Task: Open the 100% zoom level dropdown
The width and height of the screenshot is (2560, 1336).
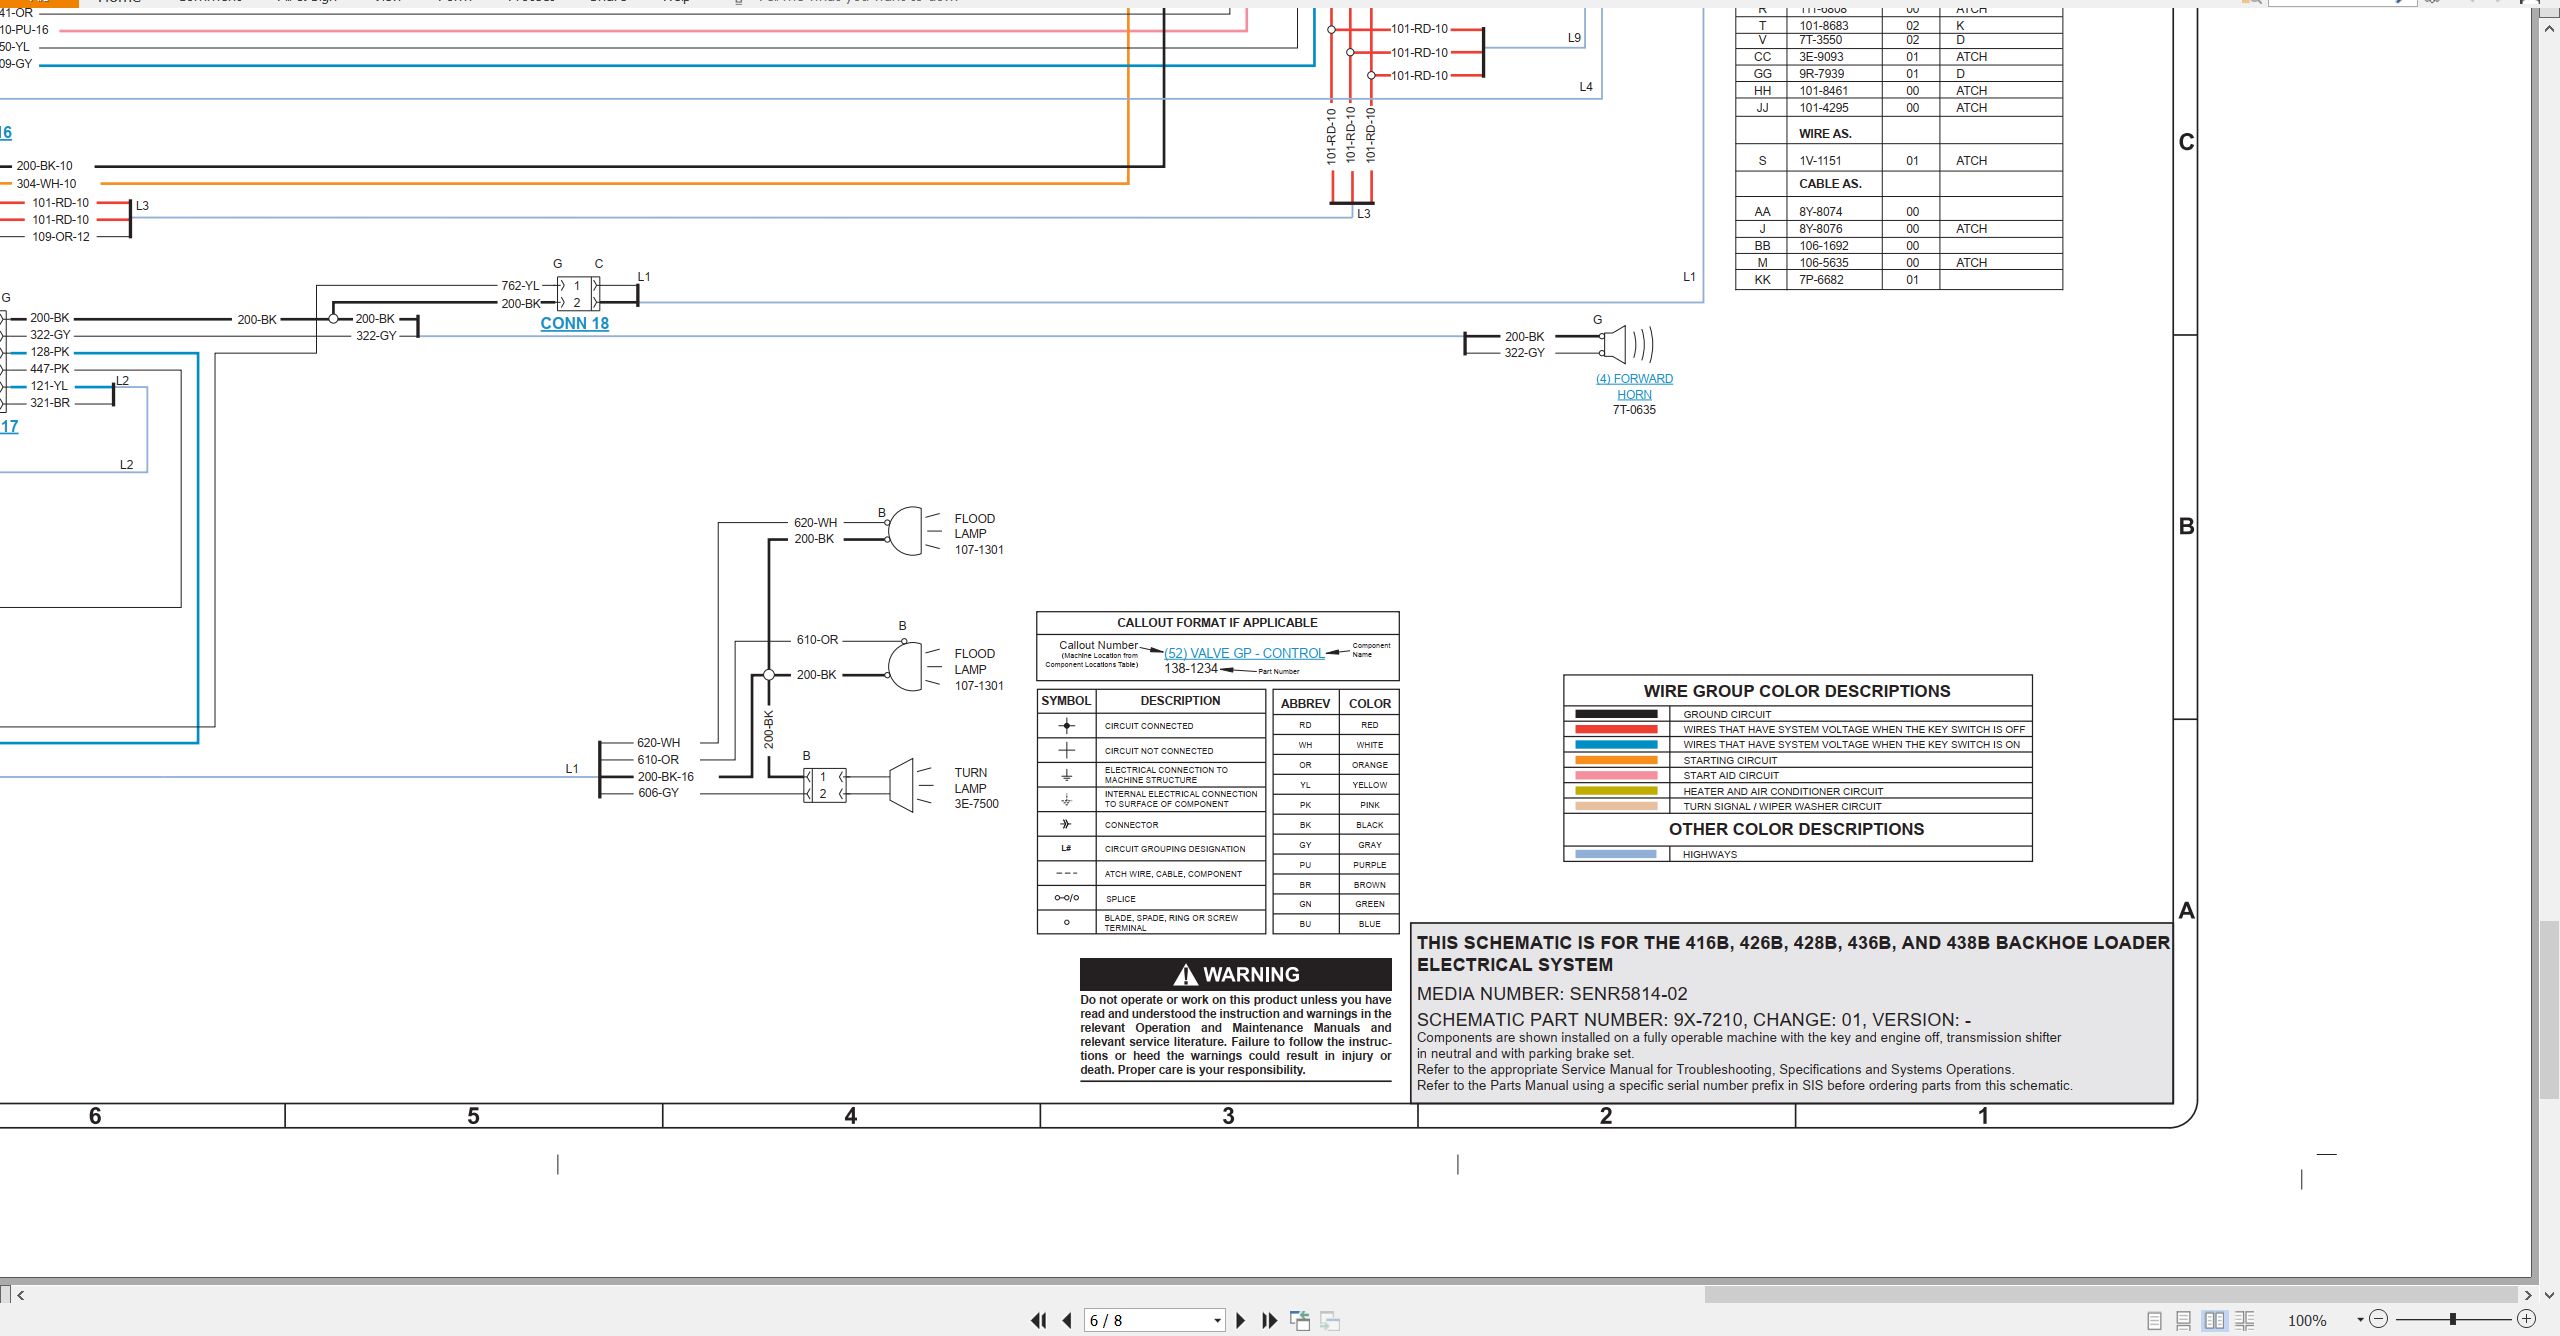Action: tap(2360, 1320)
